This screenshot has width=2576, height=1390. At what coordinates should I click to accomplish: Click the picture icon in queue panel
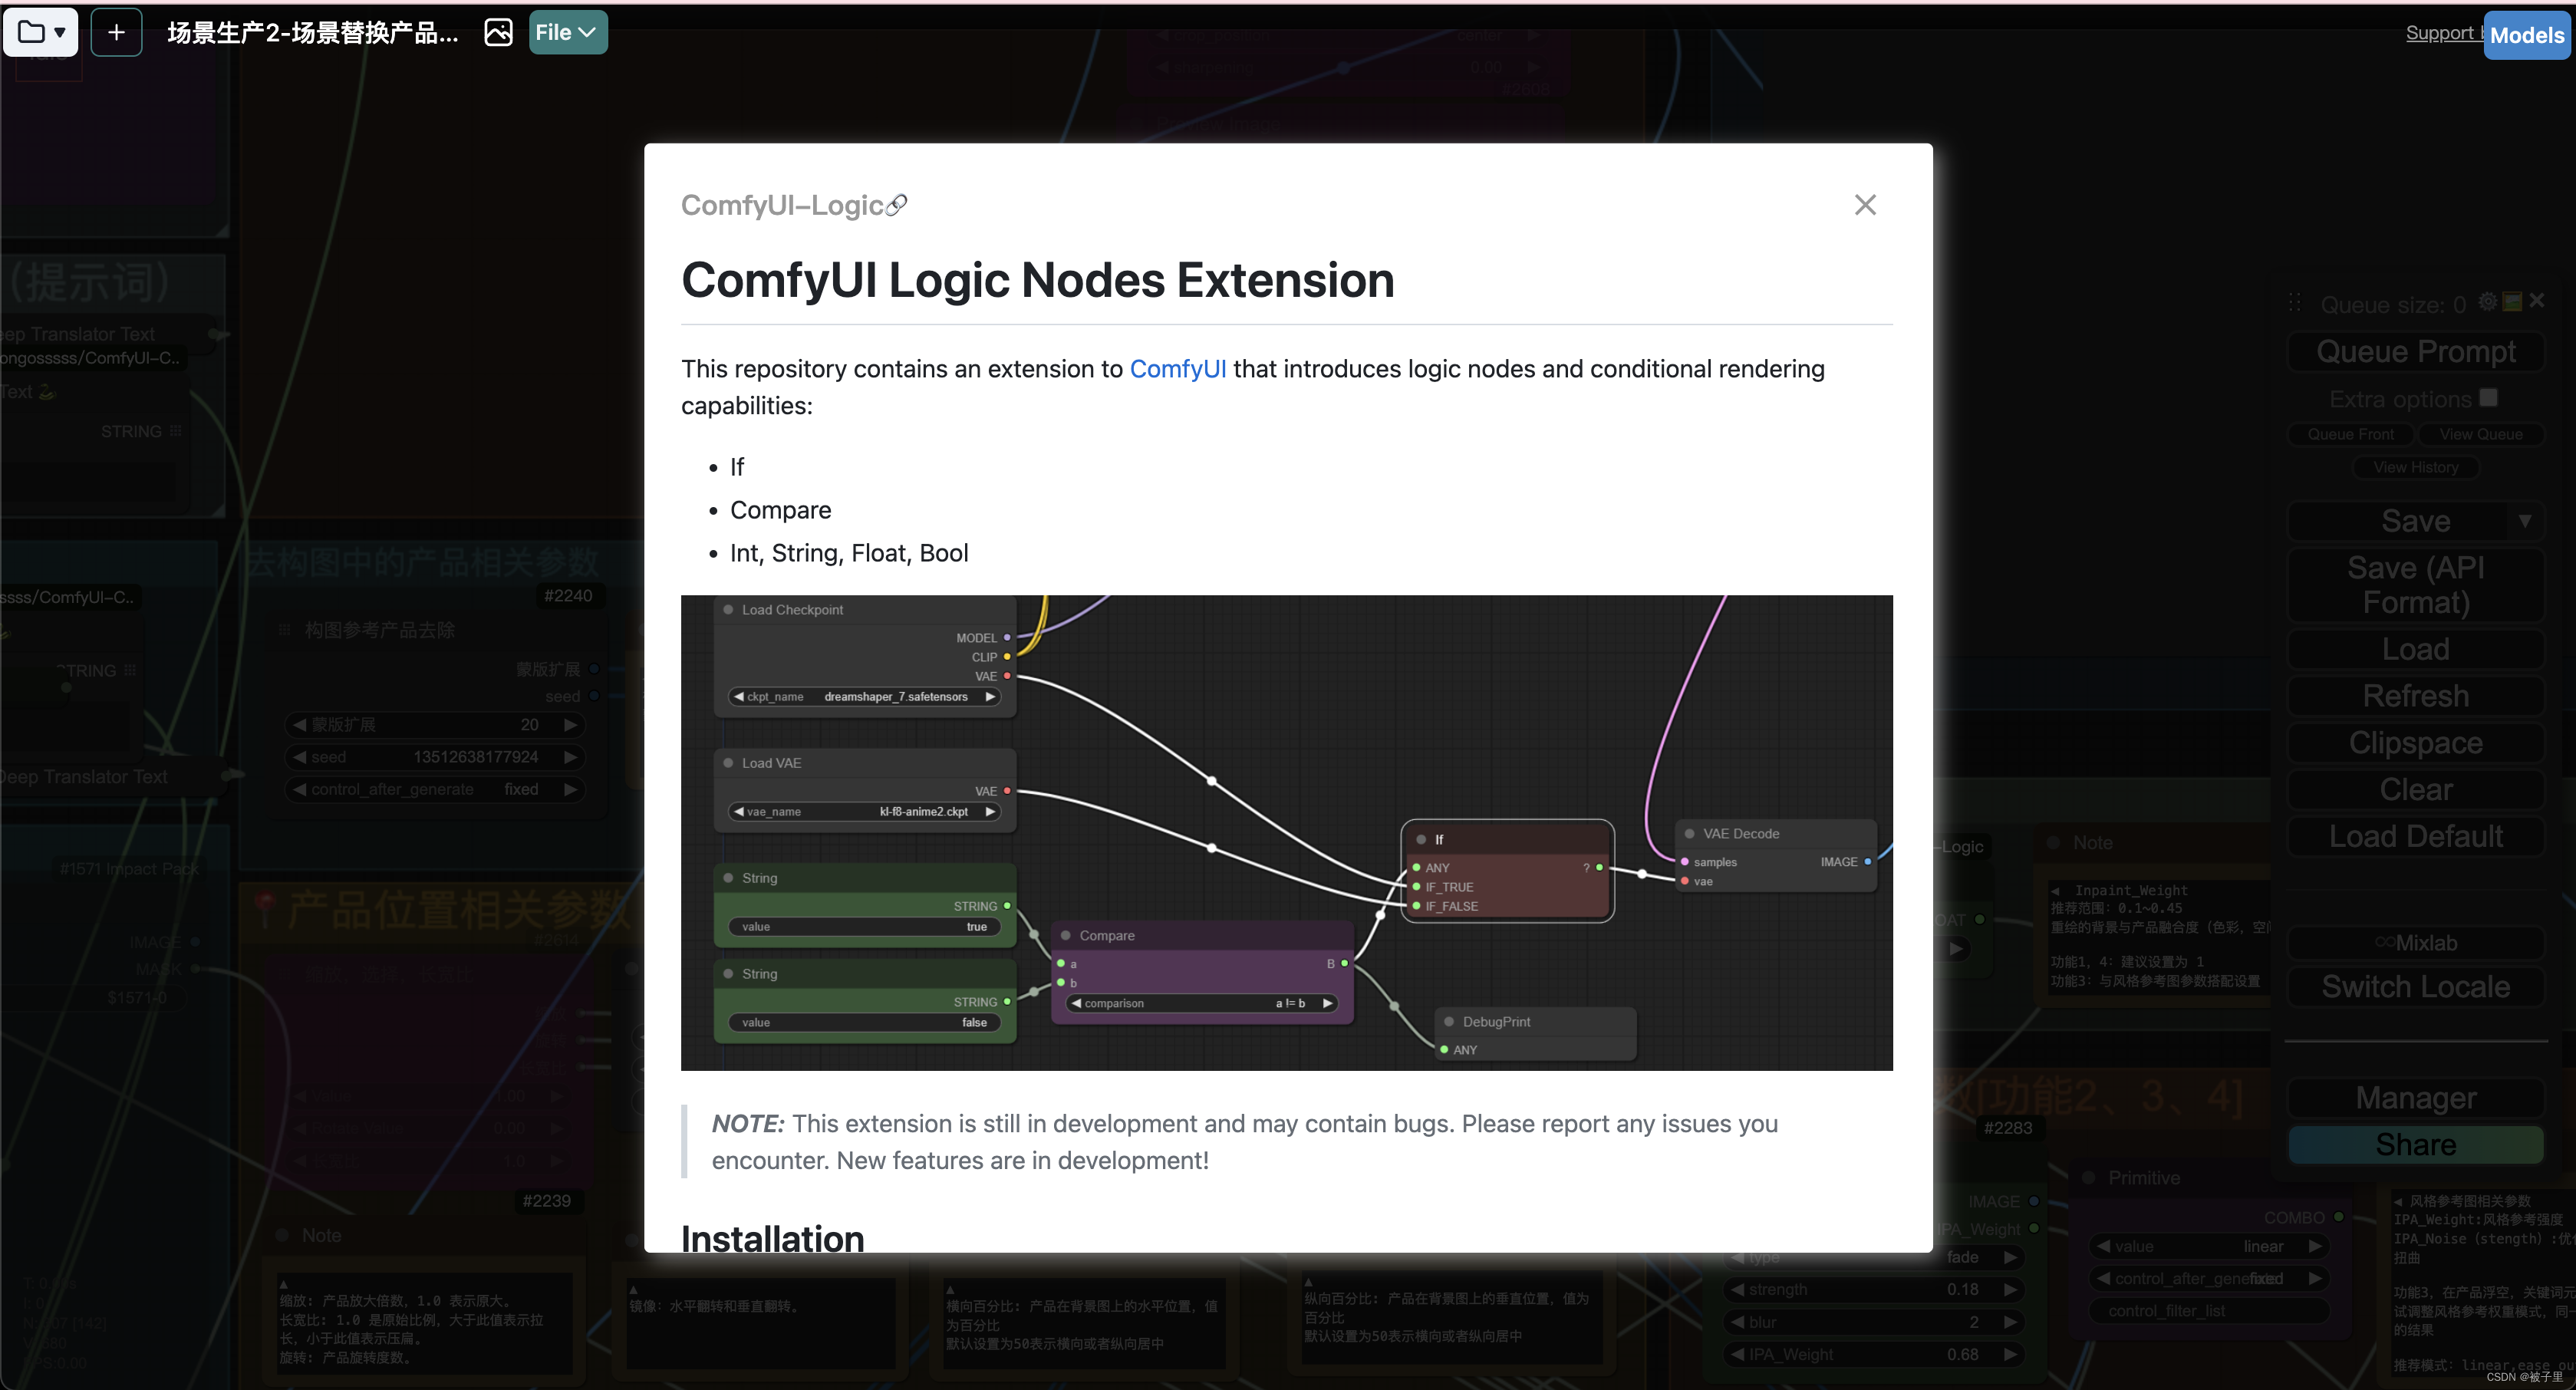[2511, 302]
